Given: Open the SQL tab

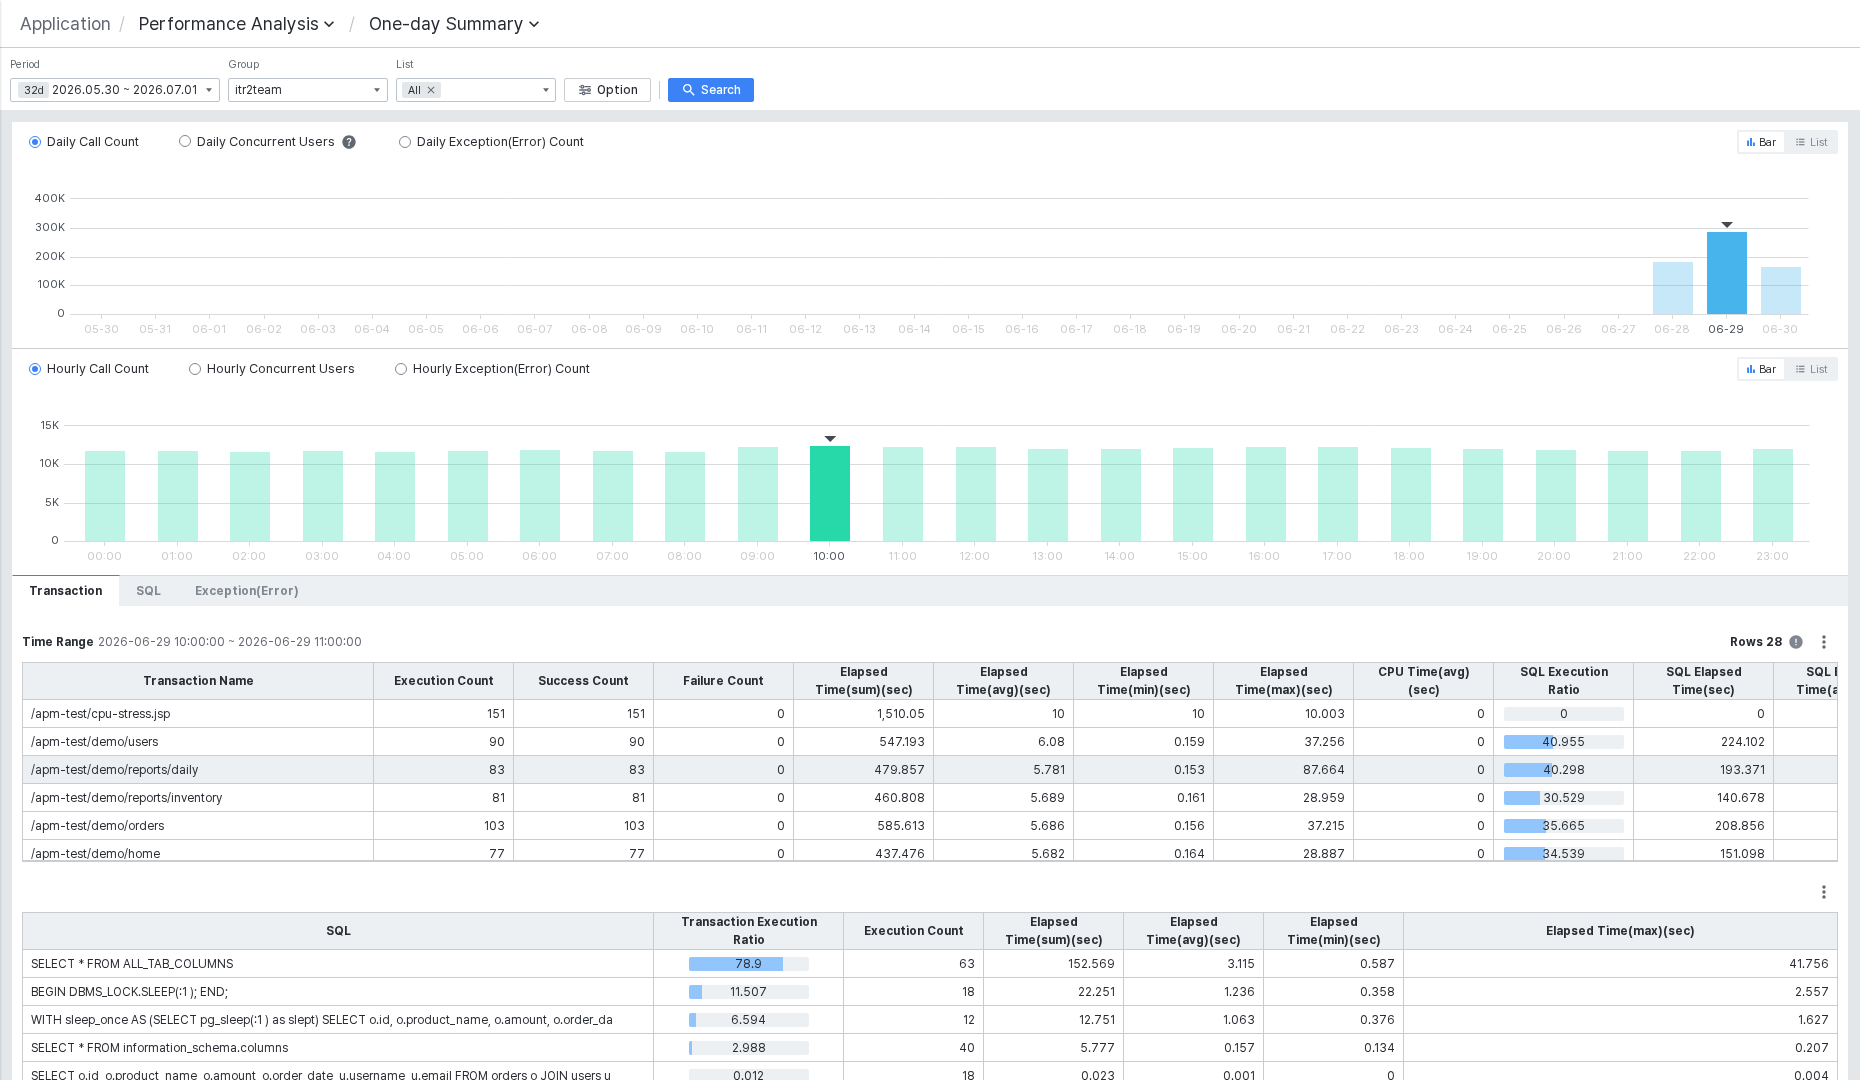Looking at the screenshot, I should 148,591.
